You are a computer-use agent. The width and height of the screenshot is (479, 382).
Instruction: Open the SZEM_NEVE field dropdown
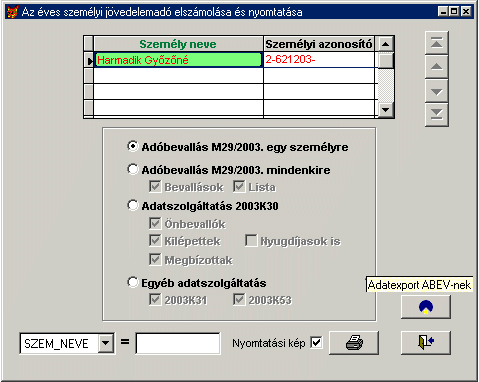(106, 343)
